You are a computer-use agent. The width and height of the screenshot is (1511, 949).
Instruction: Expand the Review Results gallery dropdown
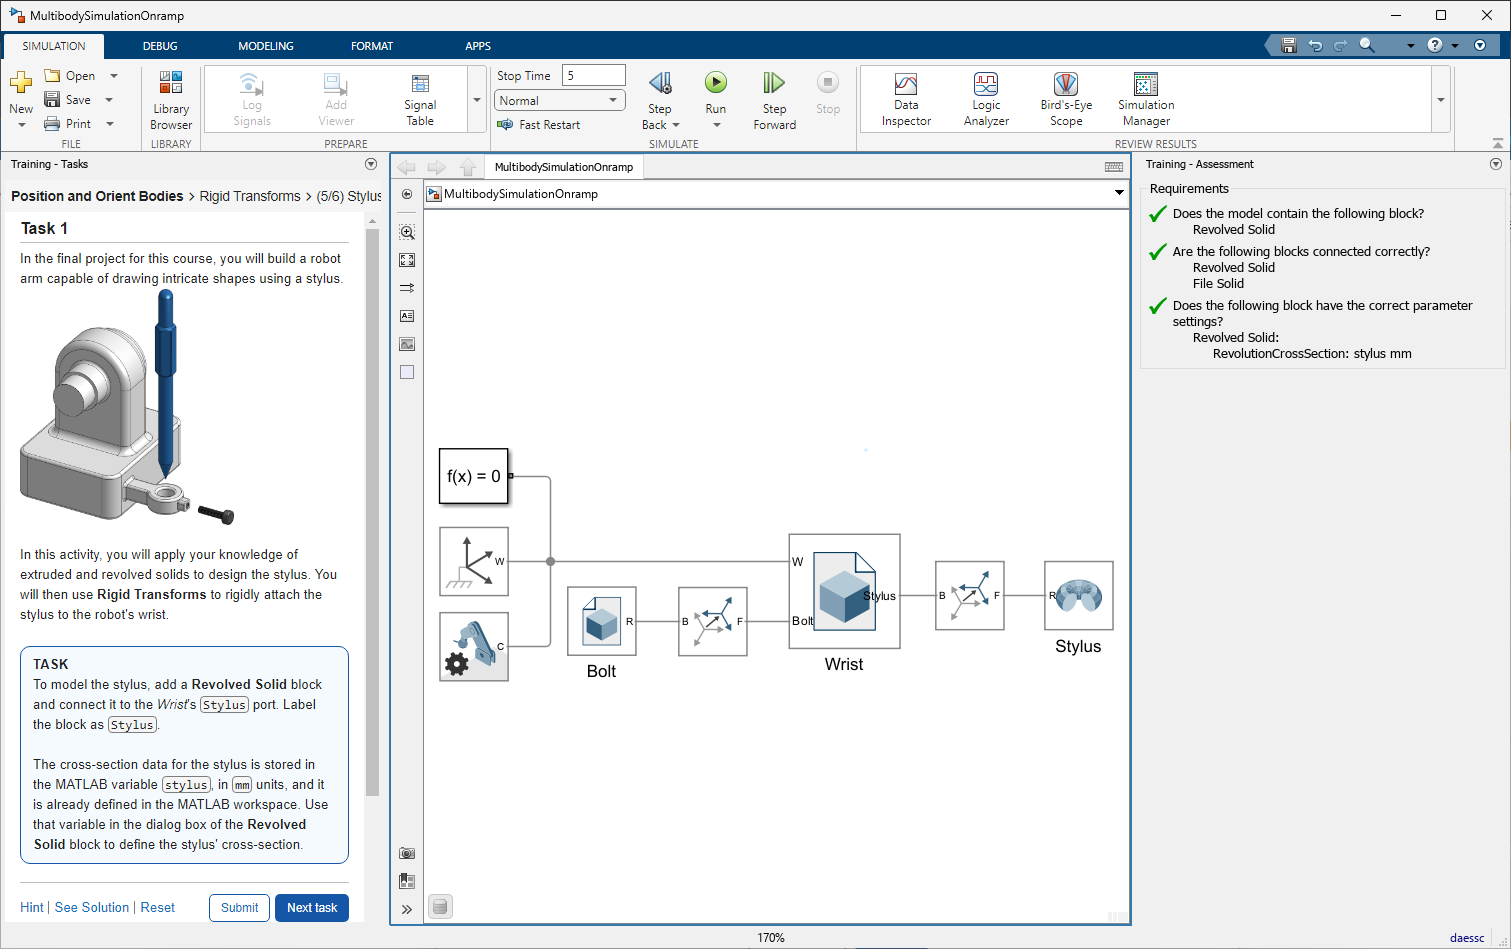[1441, 100]
